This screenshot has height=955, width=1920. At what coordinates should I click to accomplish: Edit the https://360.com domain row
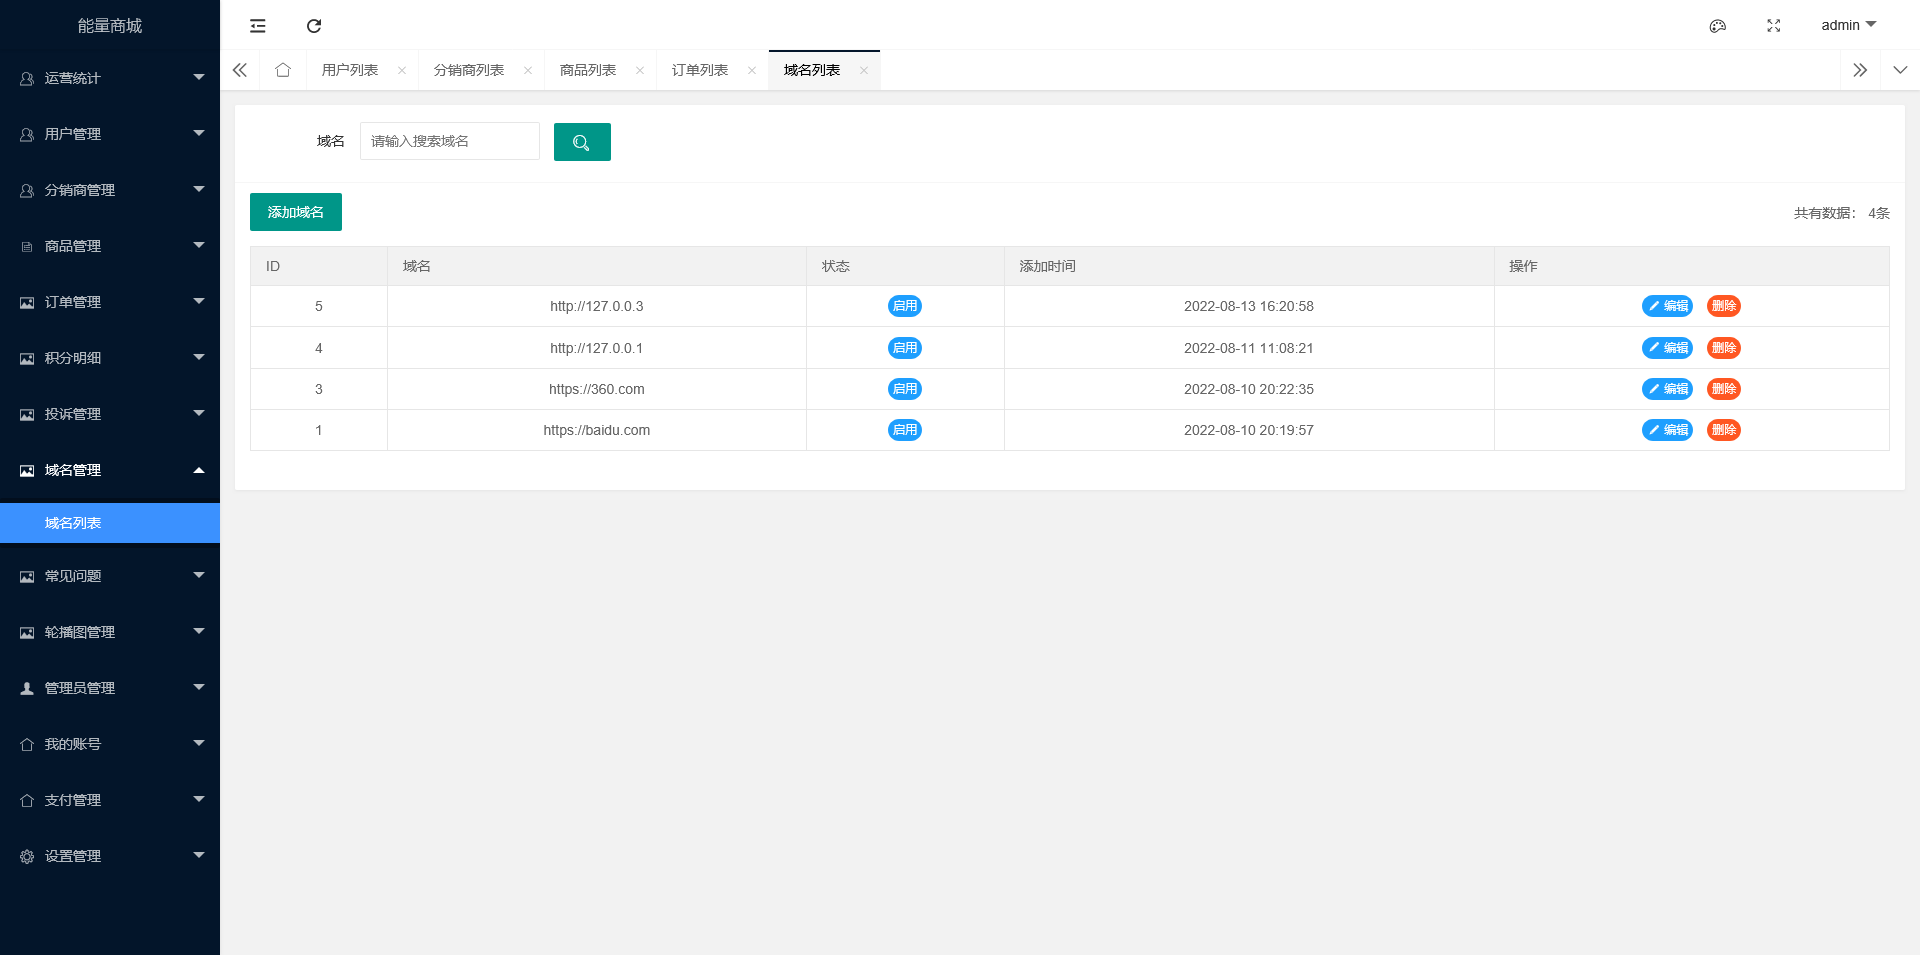click(x=1667, y=389)
